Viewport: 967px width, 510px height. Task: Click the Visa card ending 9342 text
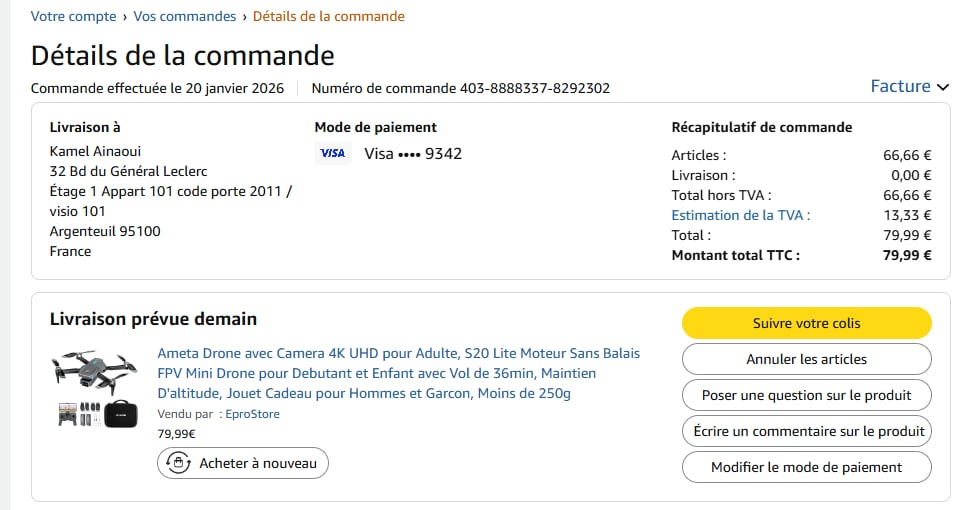pyautogui.click(x=413, y=153)
